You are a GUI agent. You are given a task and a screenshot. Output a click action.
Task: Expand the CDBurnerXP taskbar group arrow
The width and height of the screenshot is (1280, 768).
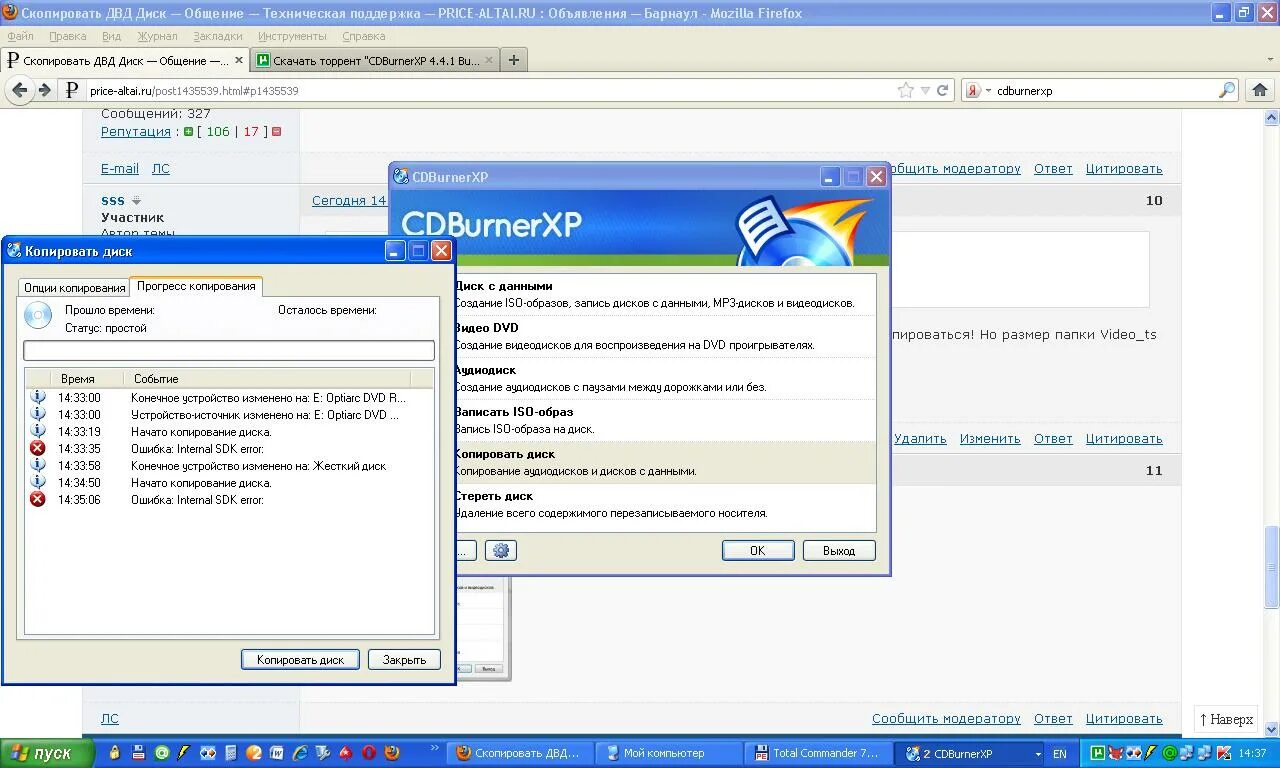[1038, 754]
